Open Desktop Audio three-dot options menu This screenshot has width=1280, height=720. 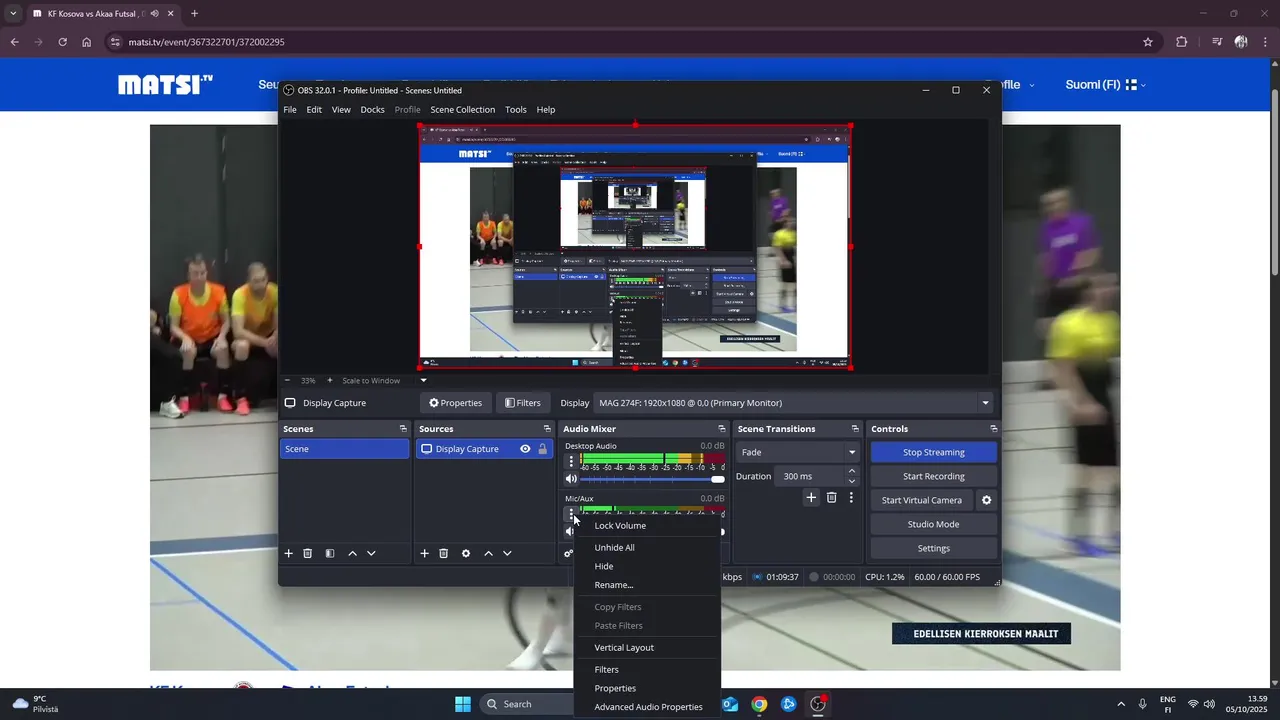tap(571, 461)
